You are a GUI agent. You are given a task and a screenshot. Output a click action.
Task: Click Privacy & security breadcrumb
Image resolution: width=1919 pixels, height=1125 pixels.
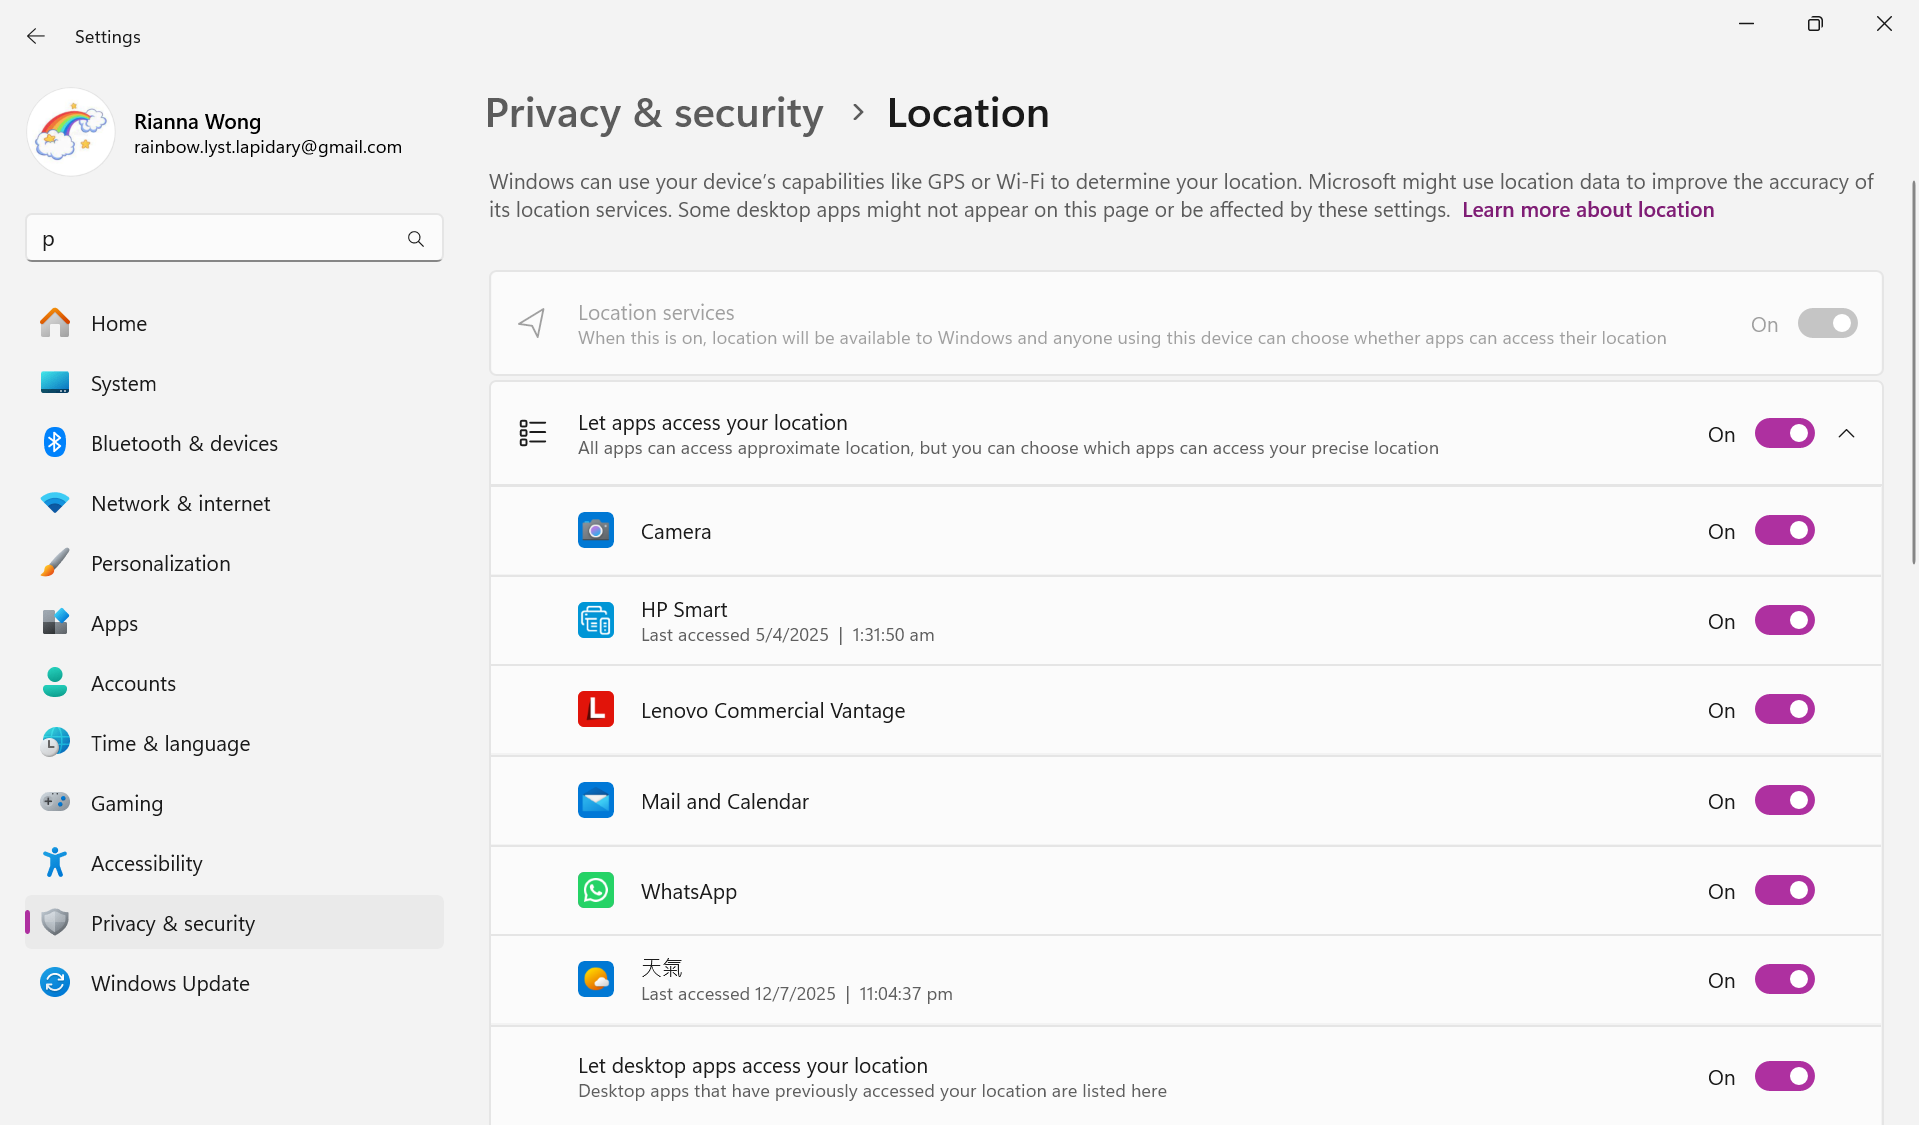coord(654,113)
